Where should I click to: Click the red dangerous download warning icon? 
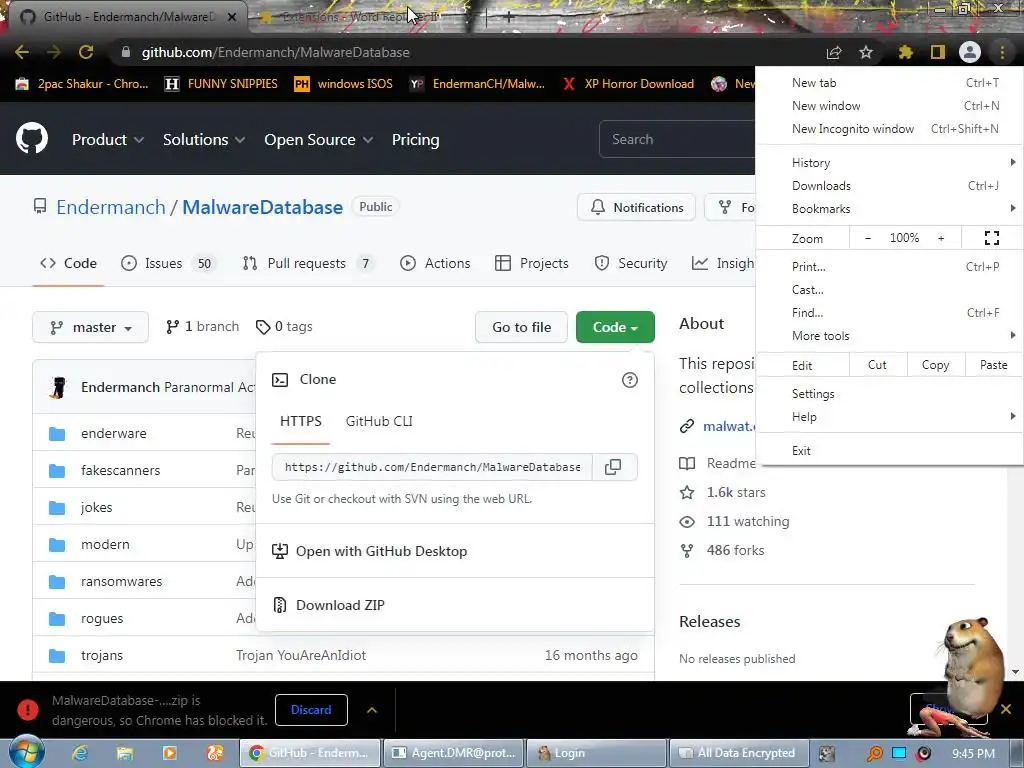tap(28, 710)
